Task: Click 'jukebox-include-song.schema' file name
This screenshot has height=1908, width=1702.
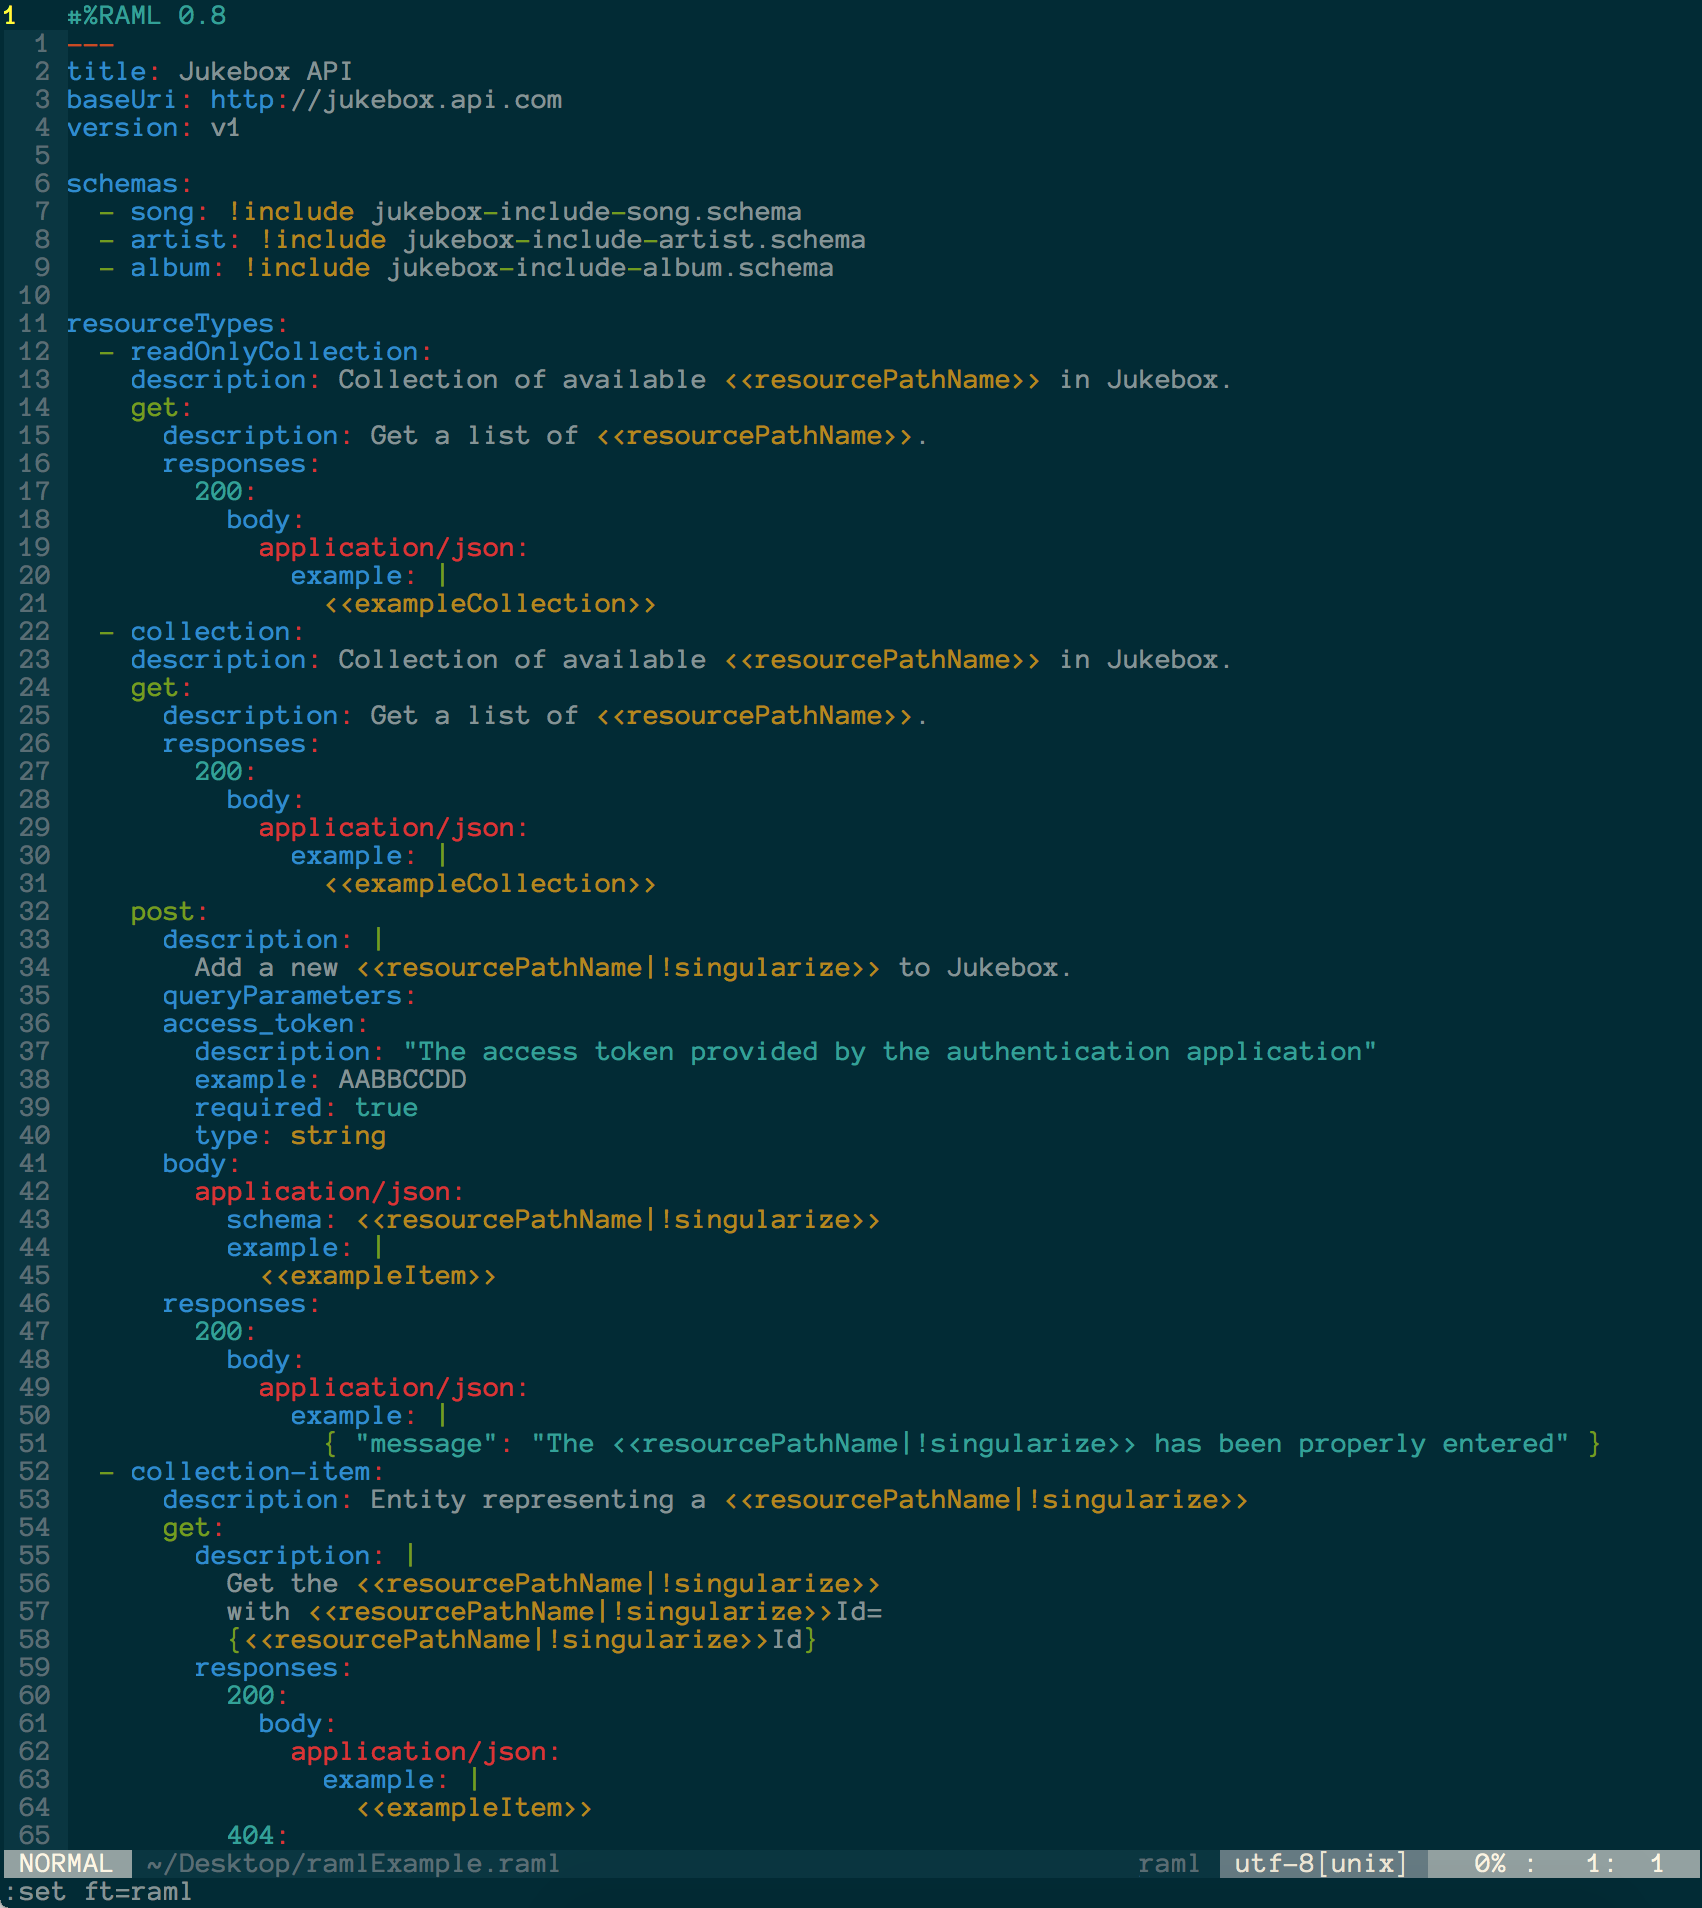Action: point(587,211)
